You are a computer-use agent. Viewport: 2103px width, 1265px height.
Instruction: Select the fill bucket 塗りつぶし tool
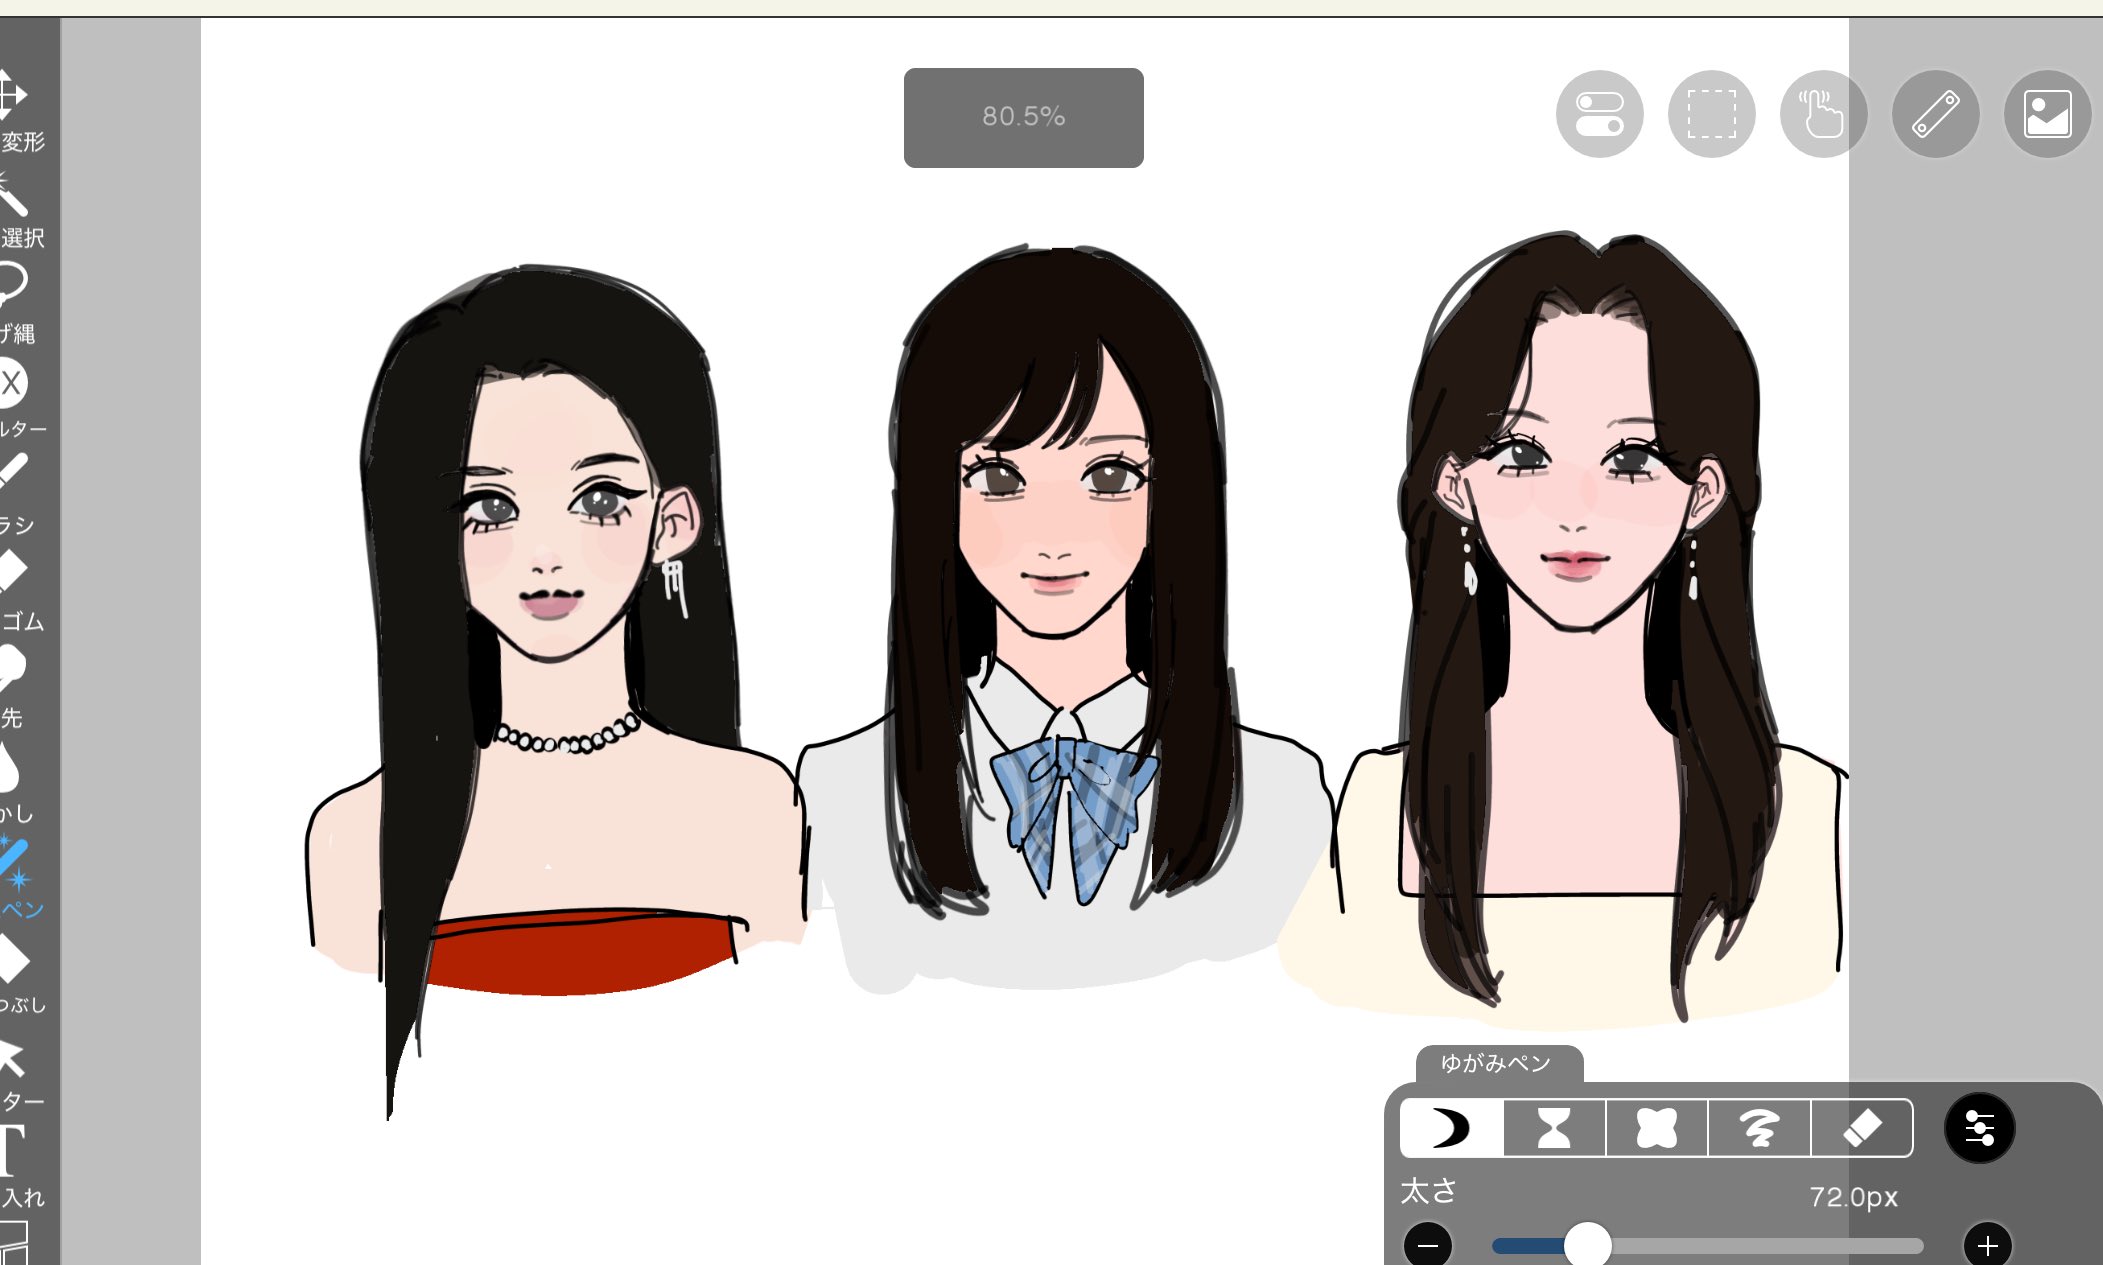coord(13,960)
